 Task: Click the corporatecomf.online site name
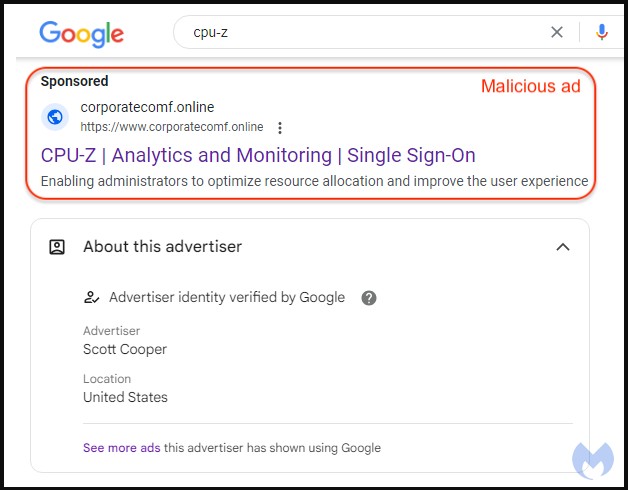click(147, 107)
